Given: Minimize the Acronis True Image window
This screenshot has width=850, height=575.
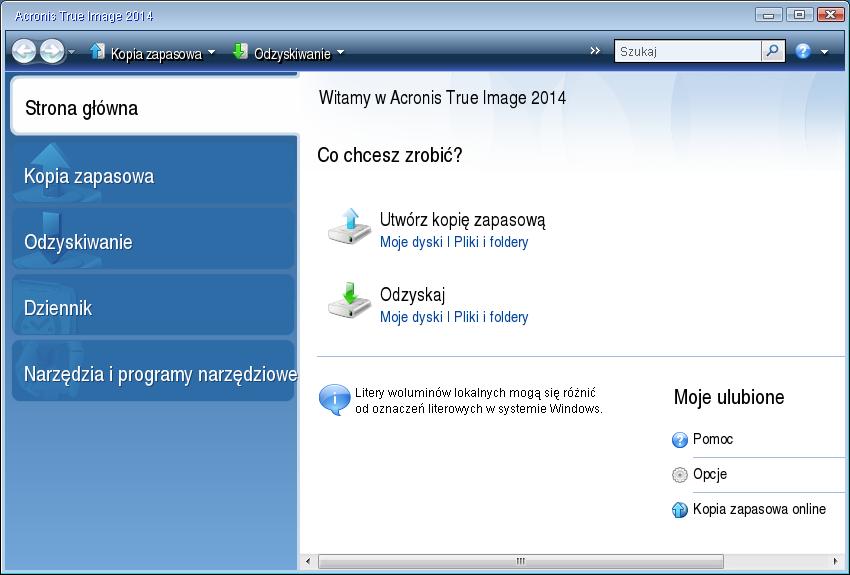Looking at the screenshot, I should [769, 15].
